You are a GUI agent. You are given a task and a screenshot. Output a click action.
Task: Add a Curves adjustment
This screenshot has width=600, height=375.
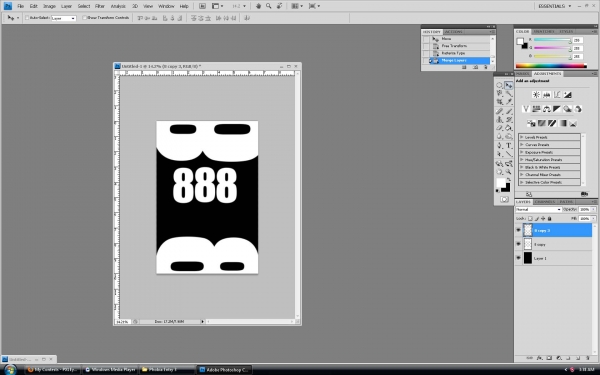click(557, 95)
